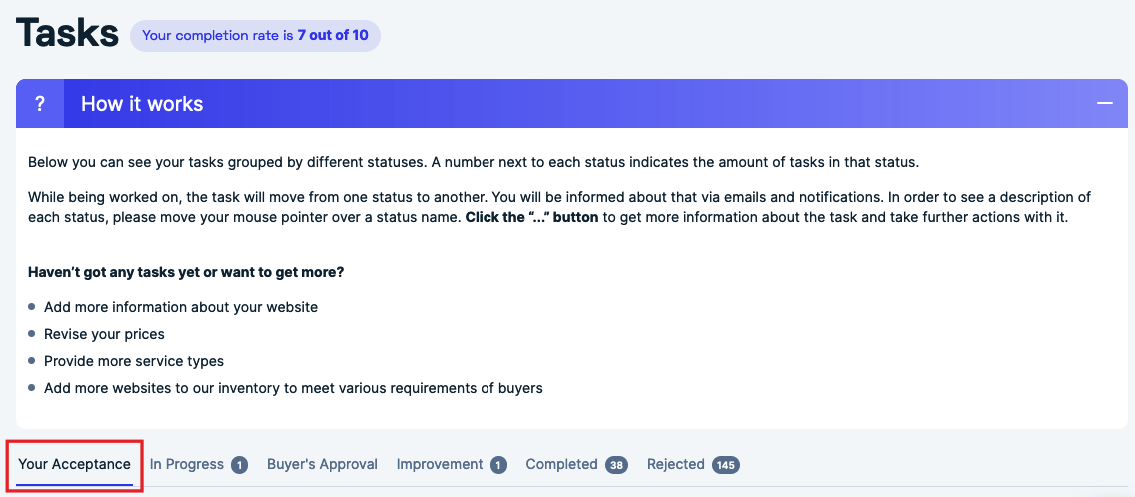Click Add more information about your website
The width and height of the screenshot is (1135, 497).
(x=181, y=307)
